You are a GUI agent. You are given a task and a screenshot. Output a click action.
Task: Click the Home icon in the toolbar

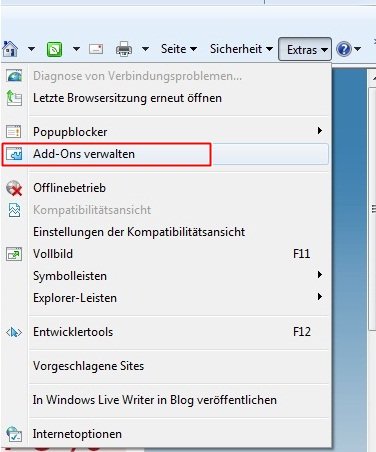click(x=10, y=49)
